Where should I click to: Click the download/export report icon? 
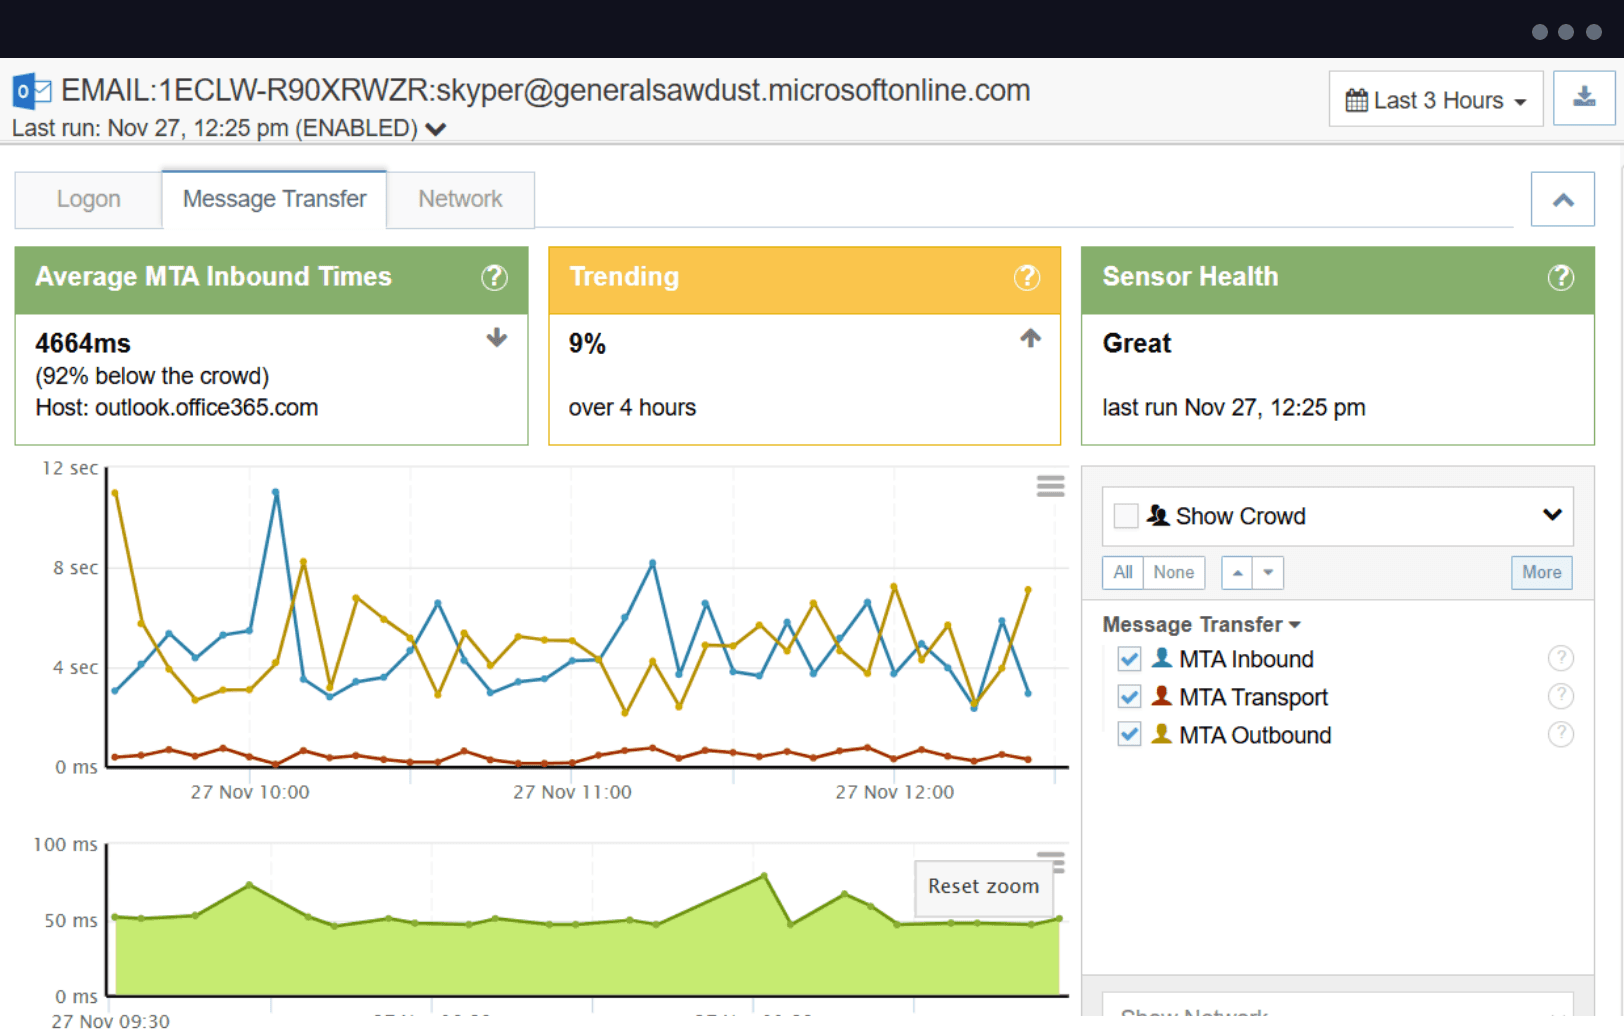pyautogui.click(x=1585, y=97)
